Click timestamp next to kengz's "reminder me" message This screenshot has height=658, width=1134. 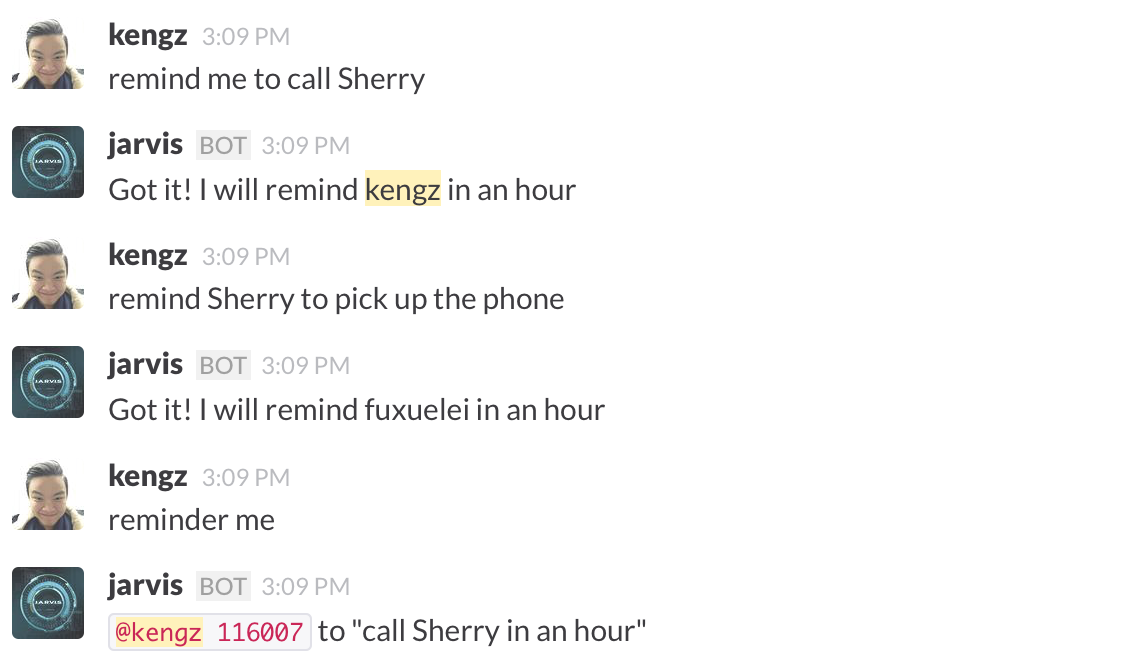pyautogui.click(x=246, y=478)
